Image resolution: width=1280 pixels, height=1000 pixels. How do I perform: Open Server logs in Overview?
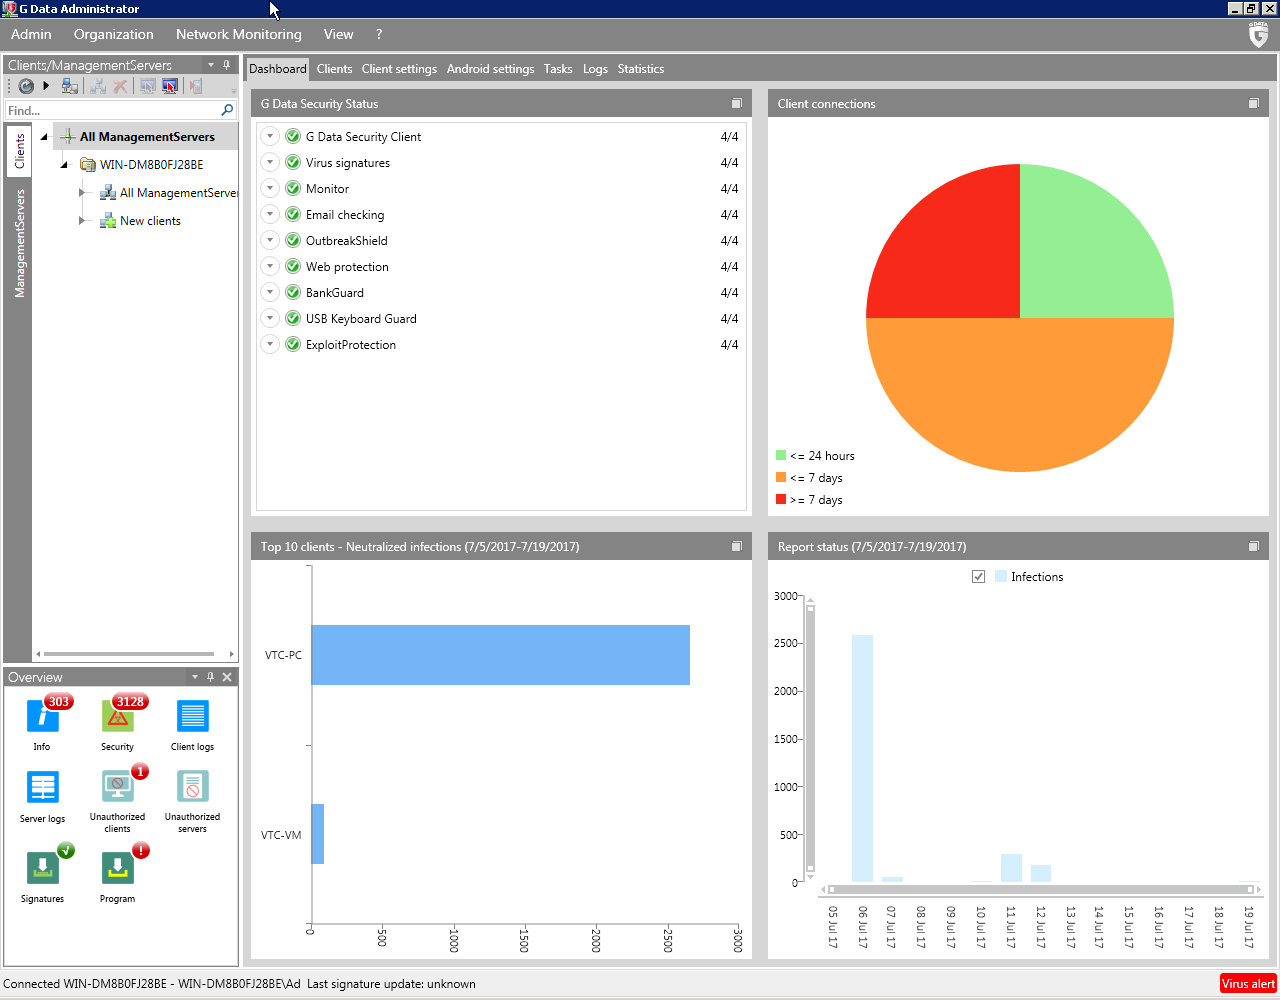(x=42, y=788)
